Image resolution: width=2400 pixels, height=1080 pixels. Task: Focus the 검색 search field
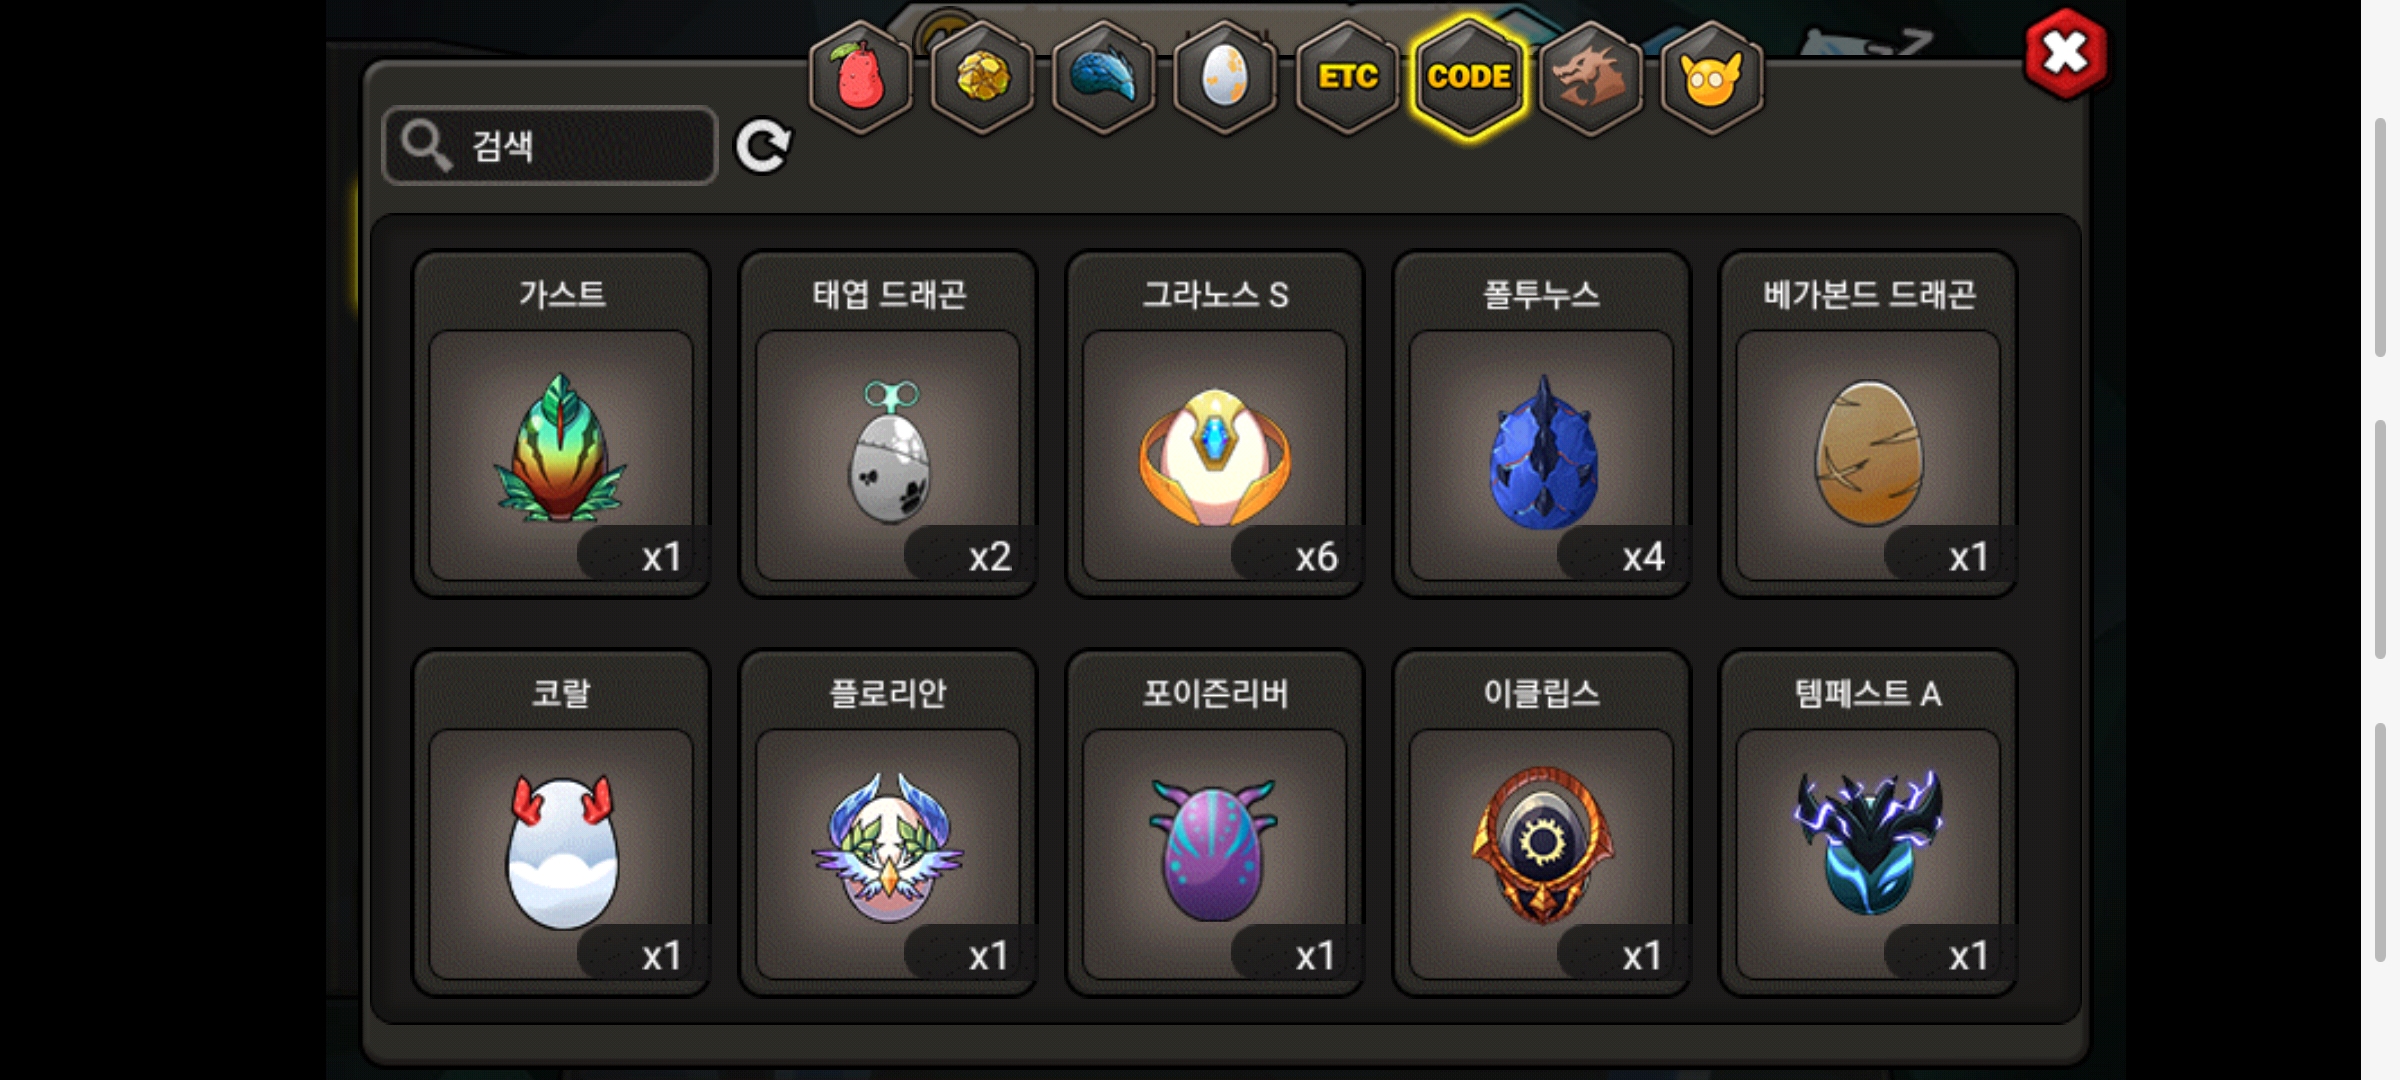click(x=550, y=146)
